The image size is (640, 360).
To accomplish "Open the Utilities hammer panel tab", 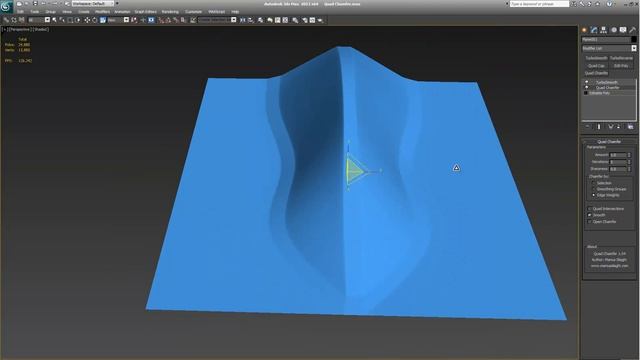I will (x=633, y=30).
